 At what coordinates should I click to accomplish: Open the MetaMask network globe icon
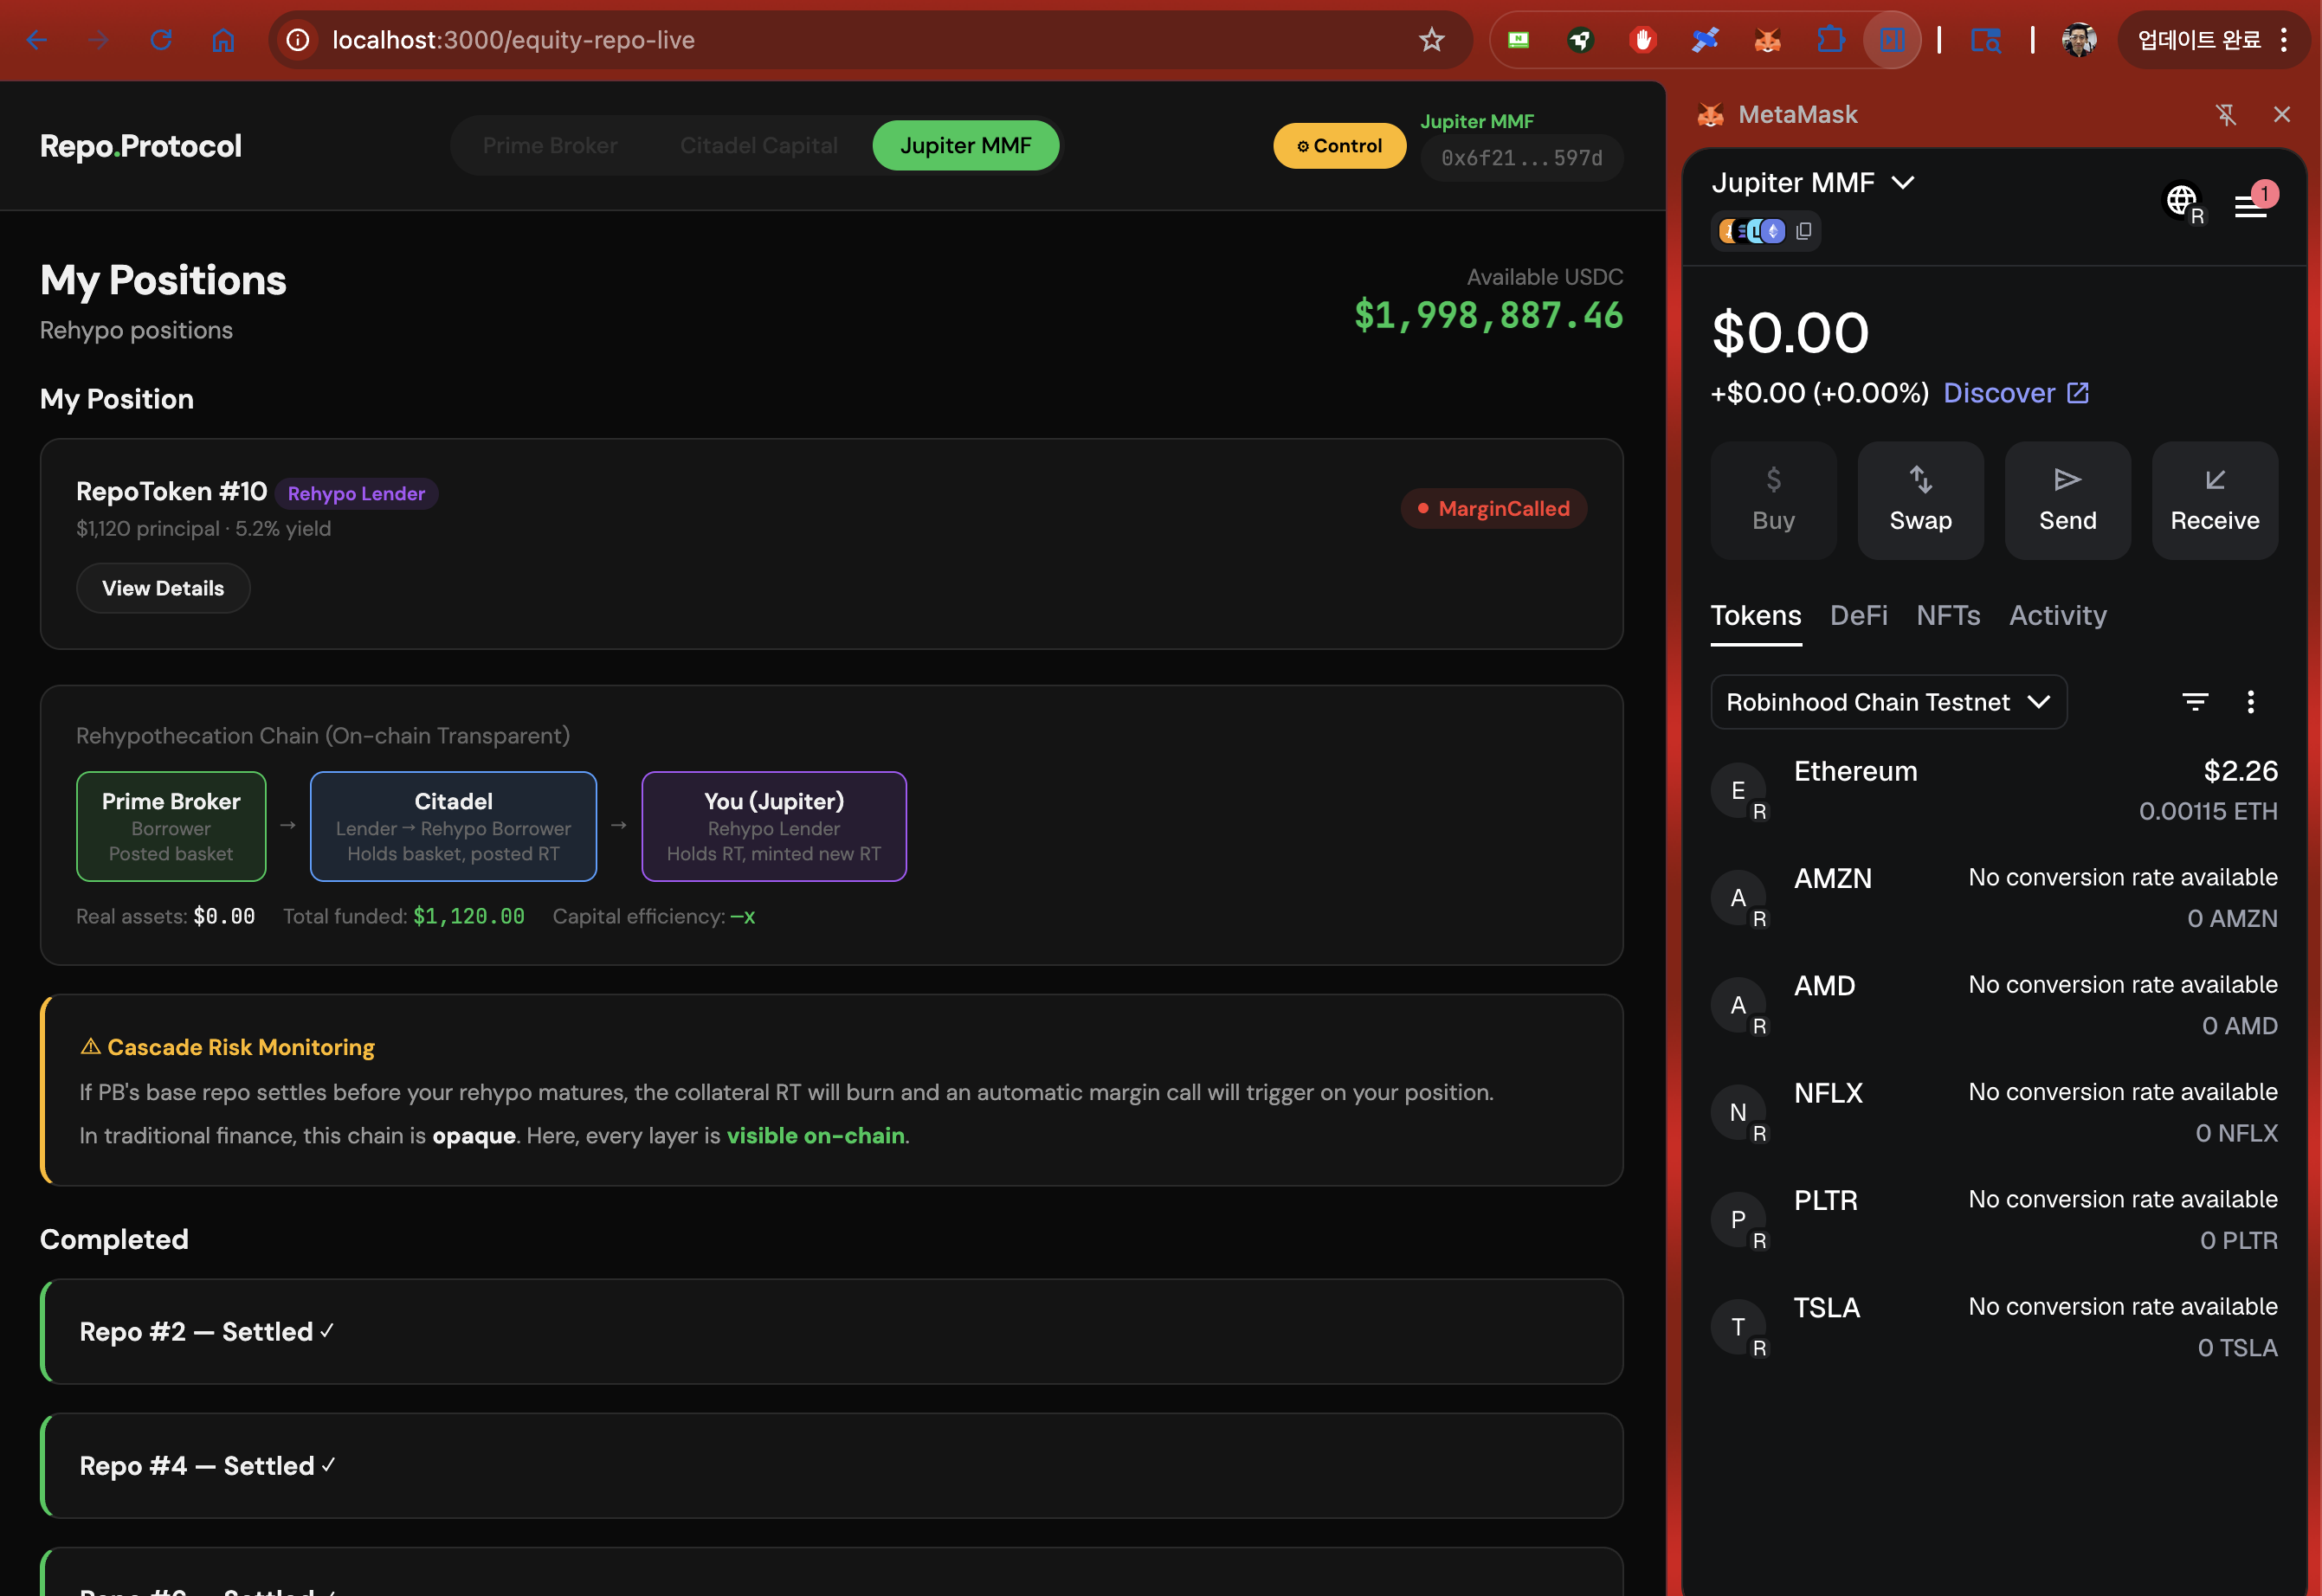coord(2181,200)
